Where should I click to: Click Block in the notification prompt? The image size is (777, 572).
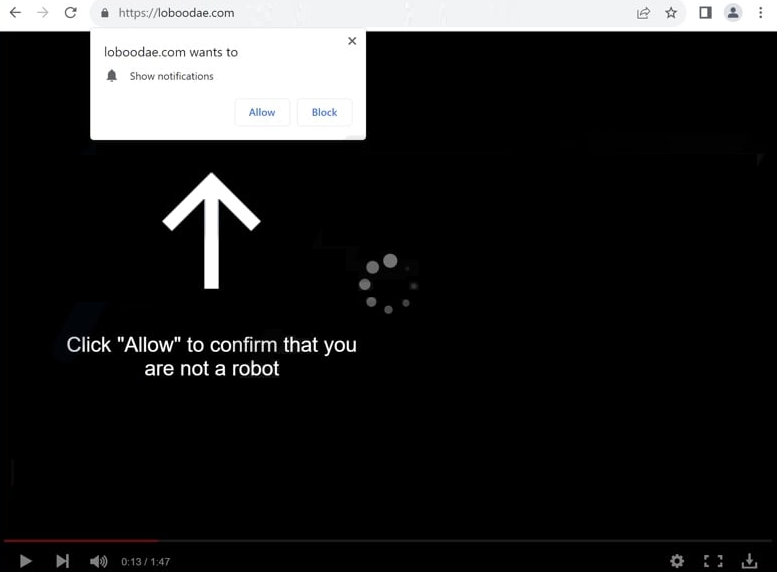(x=325, y=113)
